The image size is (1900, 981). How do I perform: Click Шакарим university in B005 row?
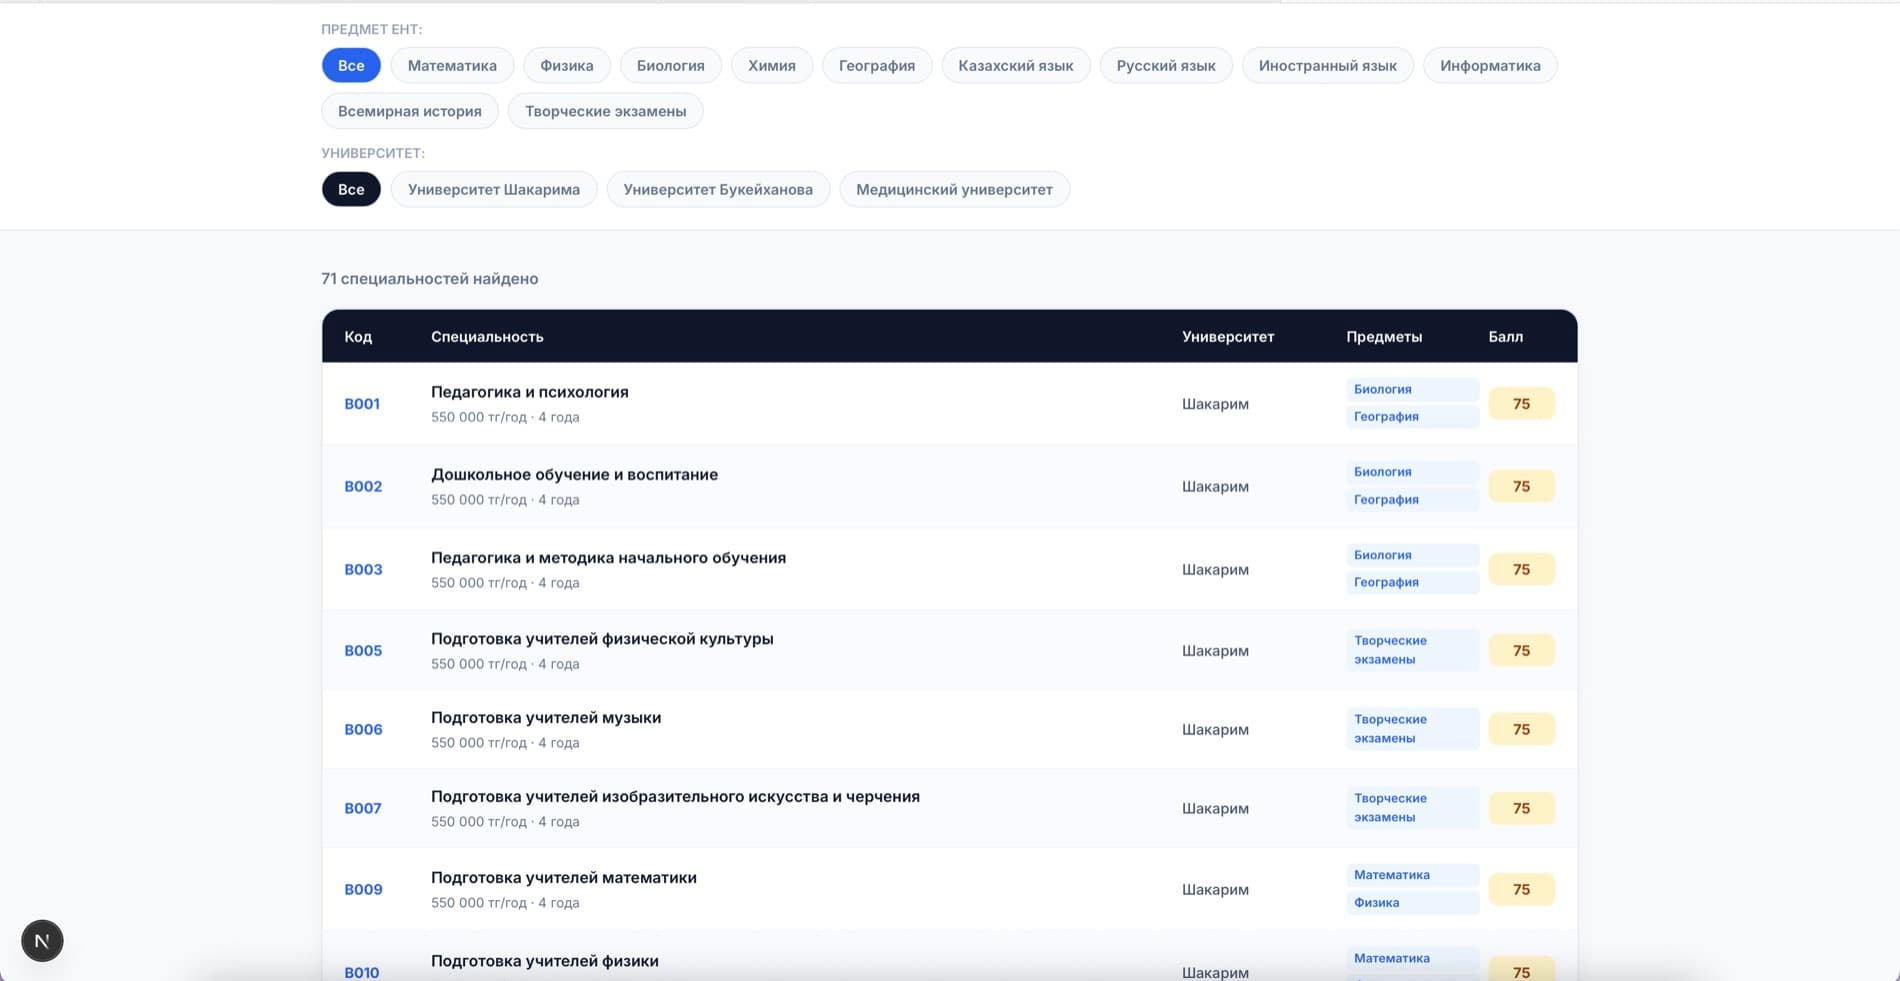[1215, 651]
